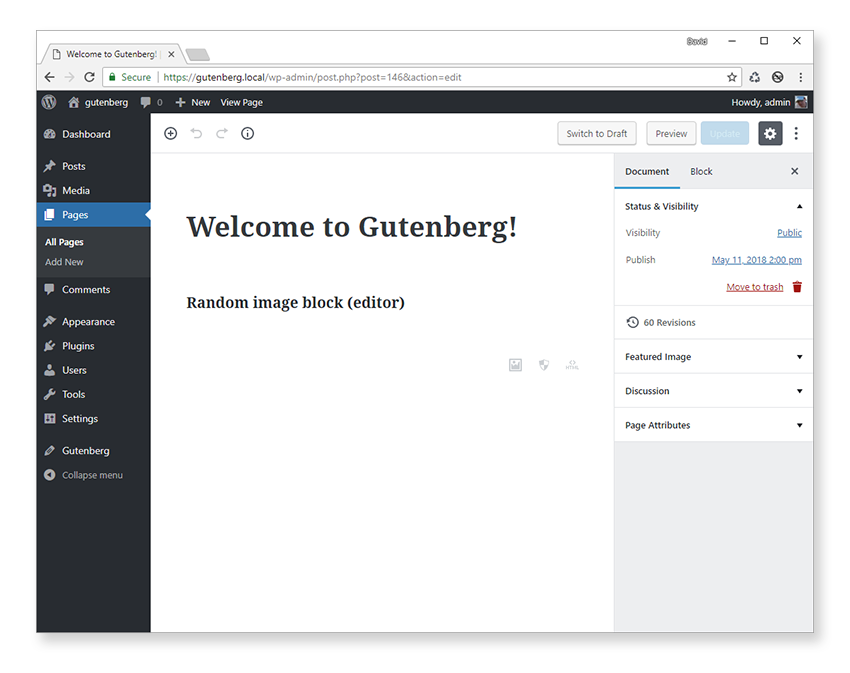Open Plugins in the admin sidebar
Screen dimensions: 850x673
pos(78,346)
